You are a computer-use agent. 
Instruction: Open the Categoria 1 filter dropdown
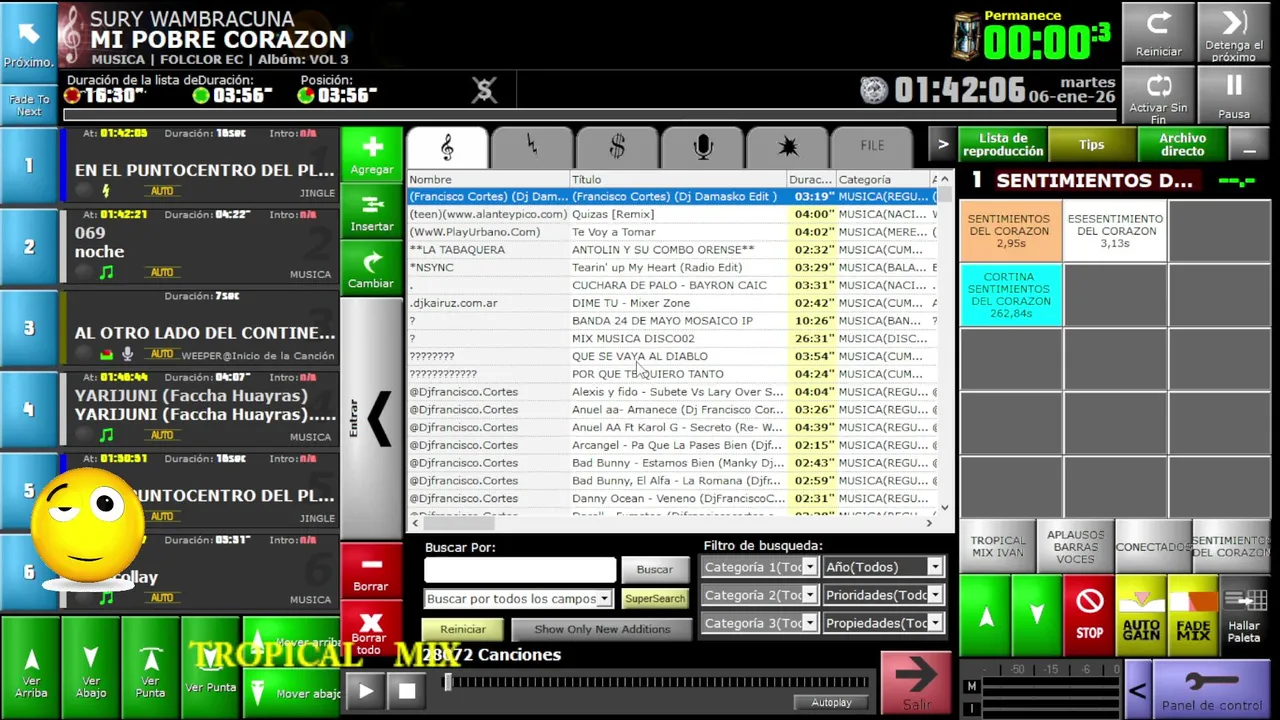(x=759, y=567)
